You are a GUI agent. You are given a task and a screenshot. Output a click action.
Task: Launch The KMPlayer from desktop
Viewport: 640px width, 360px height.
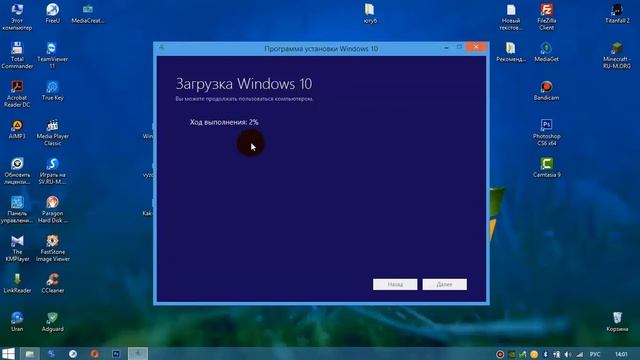click(x=17, y=248)
